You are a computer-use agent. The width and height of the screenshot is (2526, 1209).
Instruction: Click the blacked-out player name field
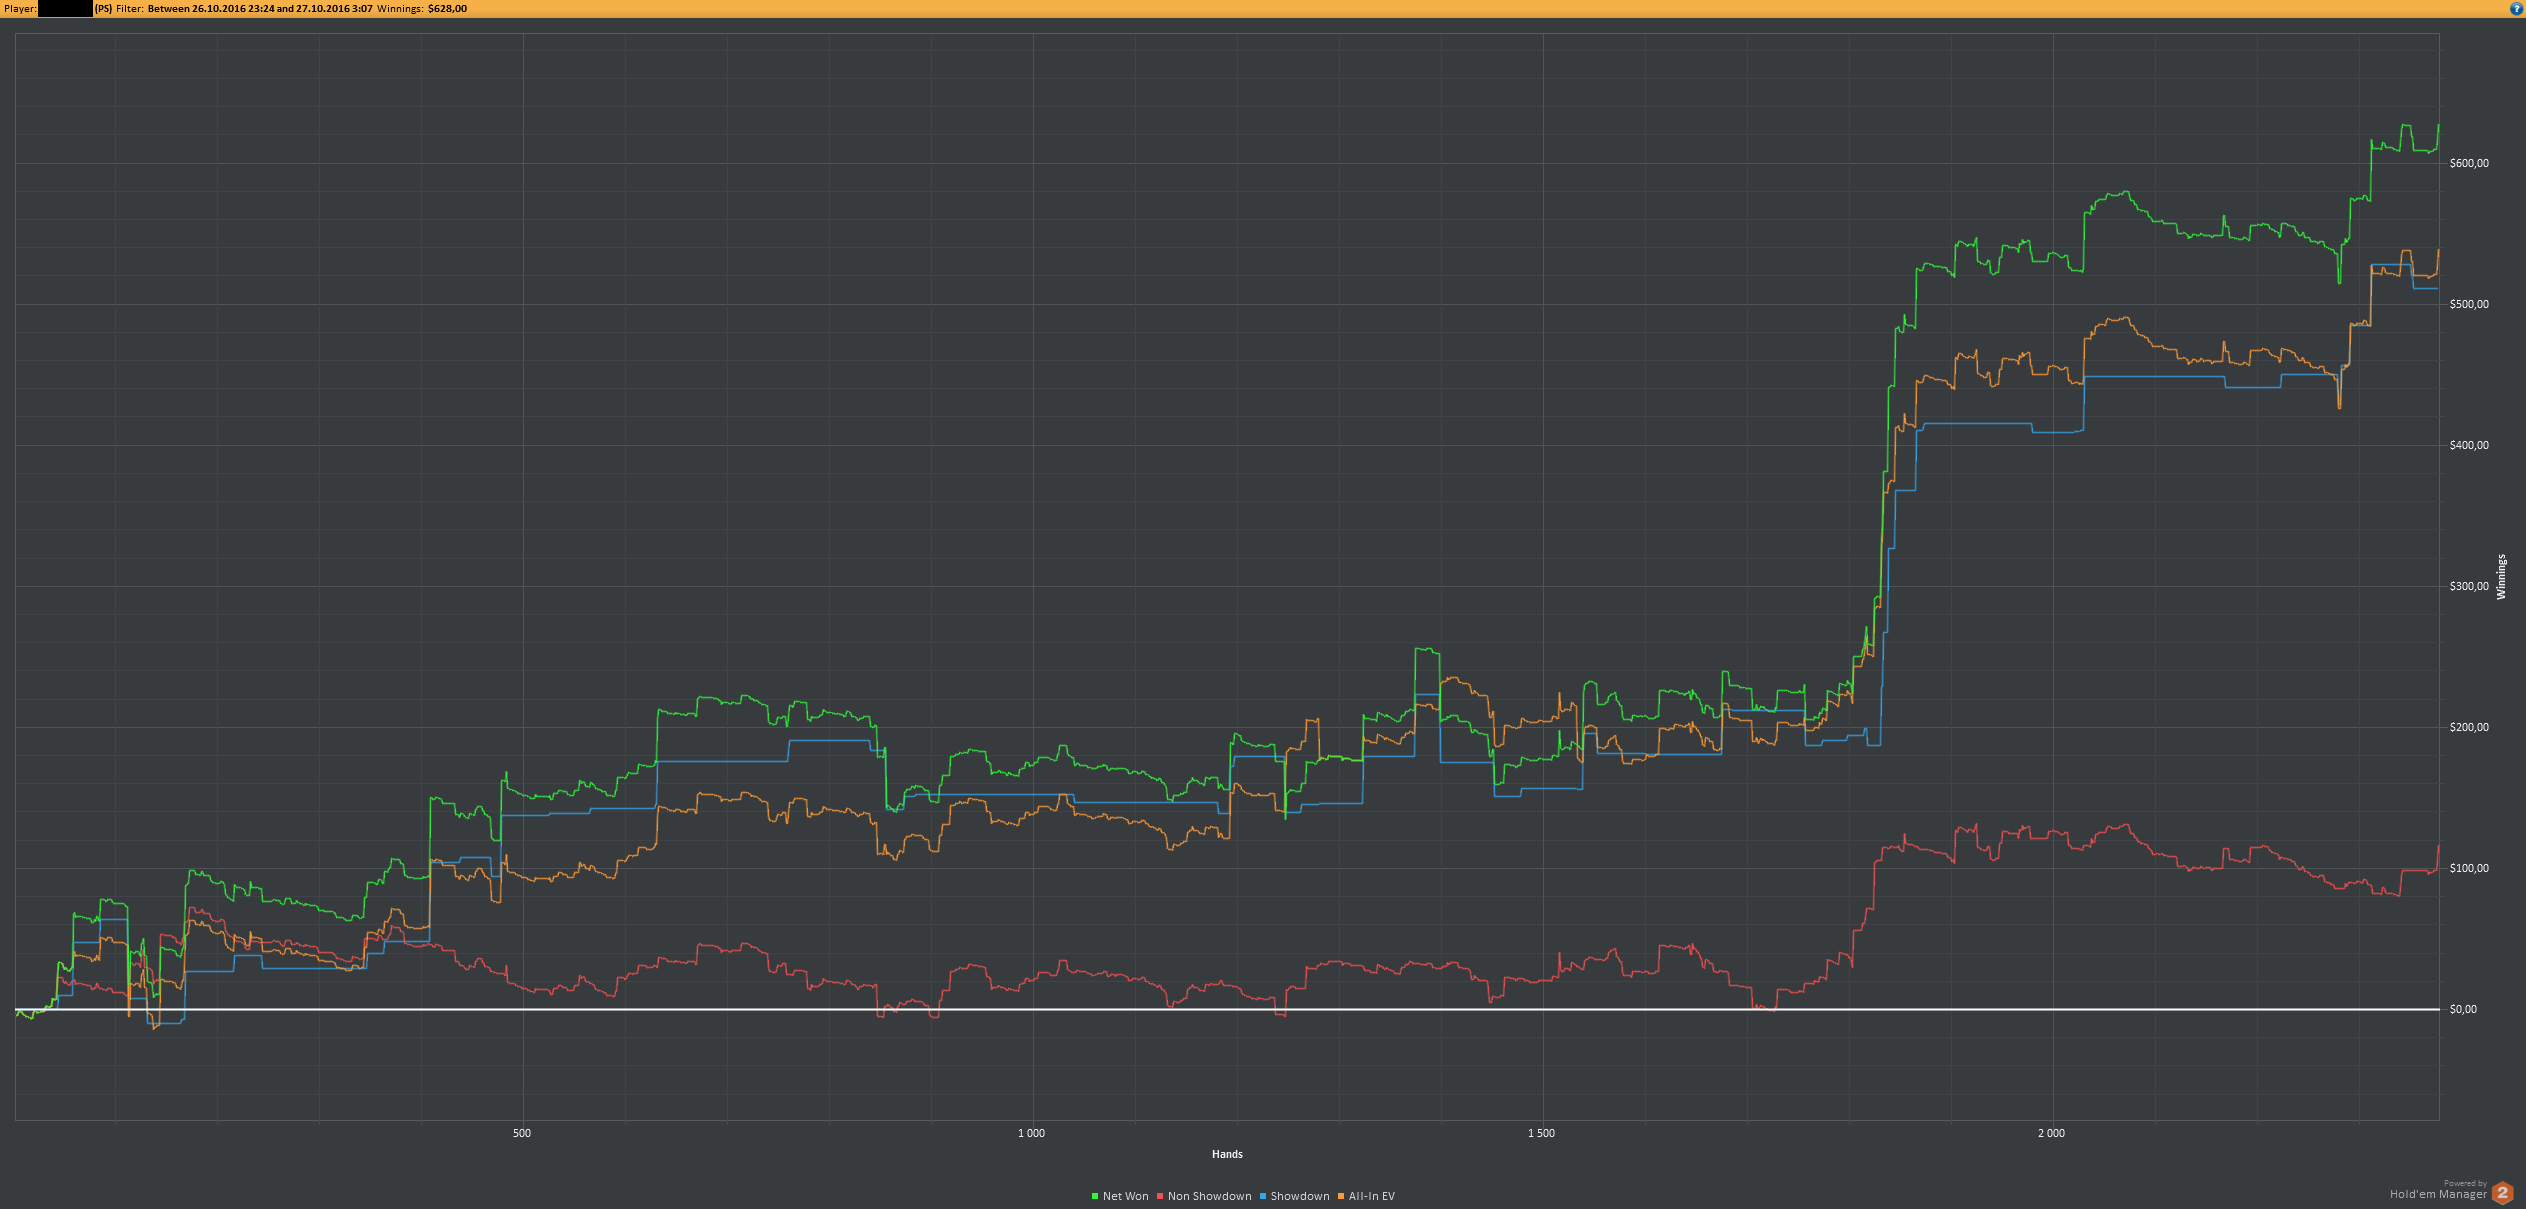(x=65, y=9)
